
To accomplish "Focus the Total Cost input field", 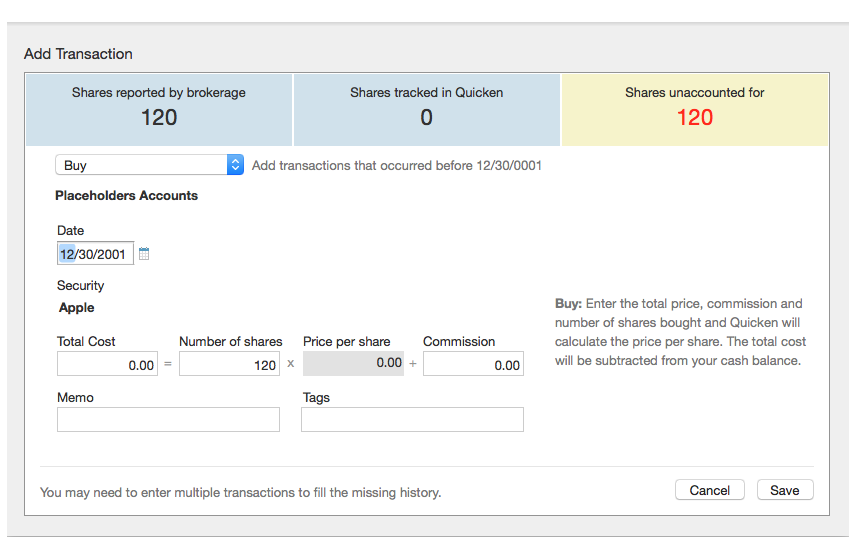I will [108, 364].
